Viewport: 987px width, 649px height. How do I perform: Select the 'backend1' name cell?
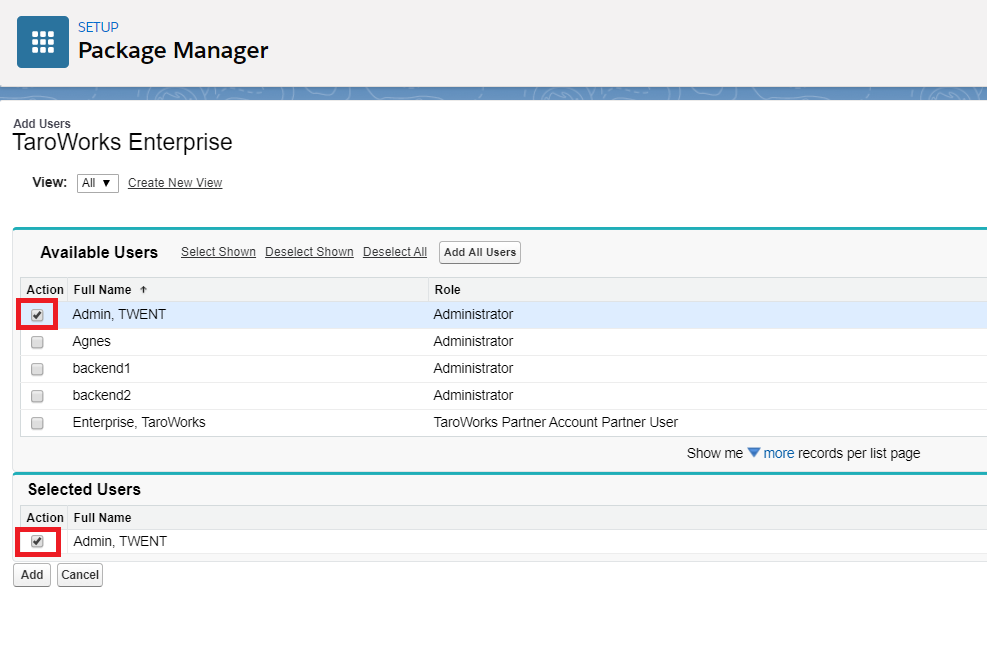click(x=101, y=368)
